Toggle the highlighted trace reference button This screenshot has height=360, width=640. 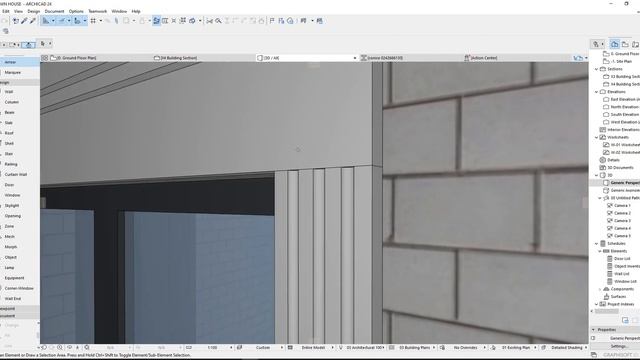tap(156, 21)
